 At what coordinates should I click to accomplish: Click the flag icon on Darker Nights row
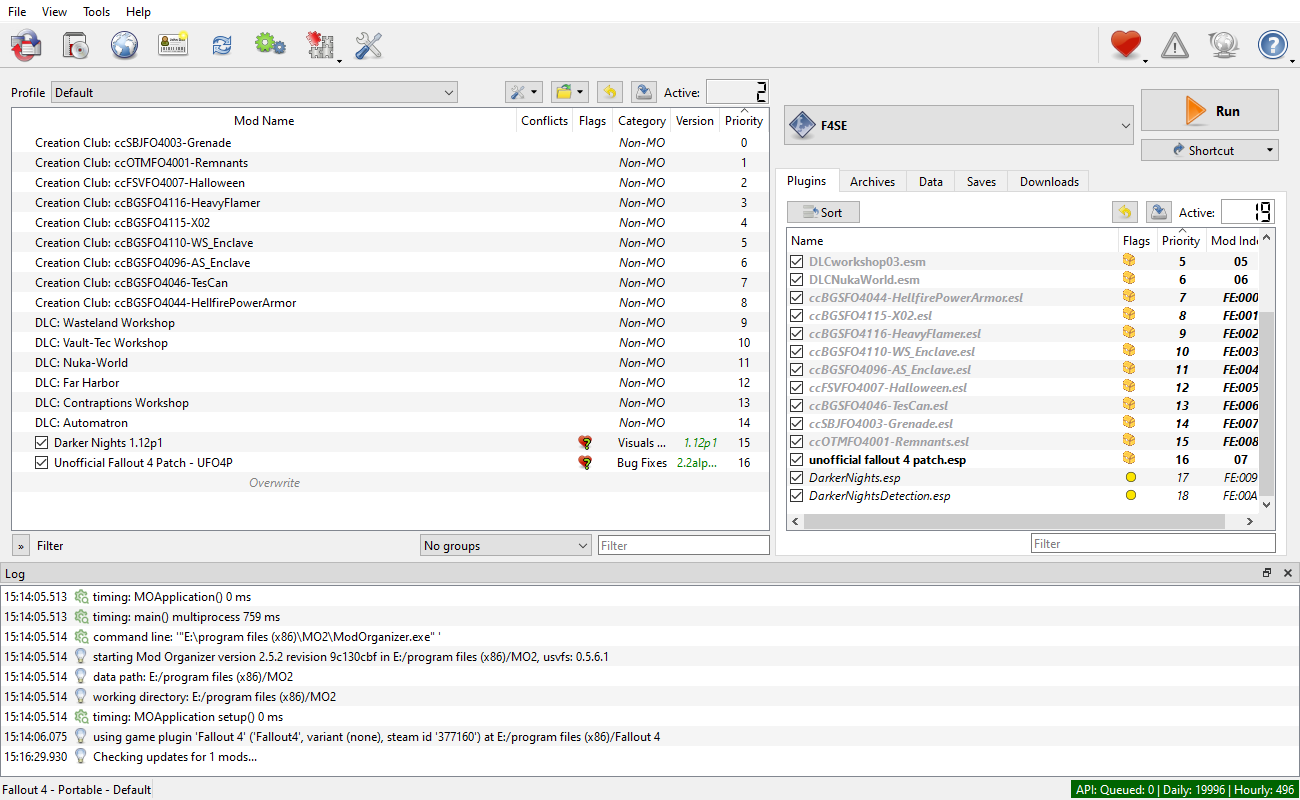[586, 443]
